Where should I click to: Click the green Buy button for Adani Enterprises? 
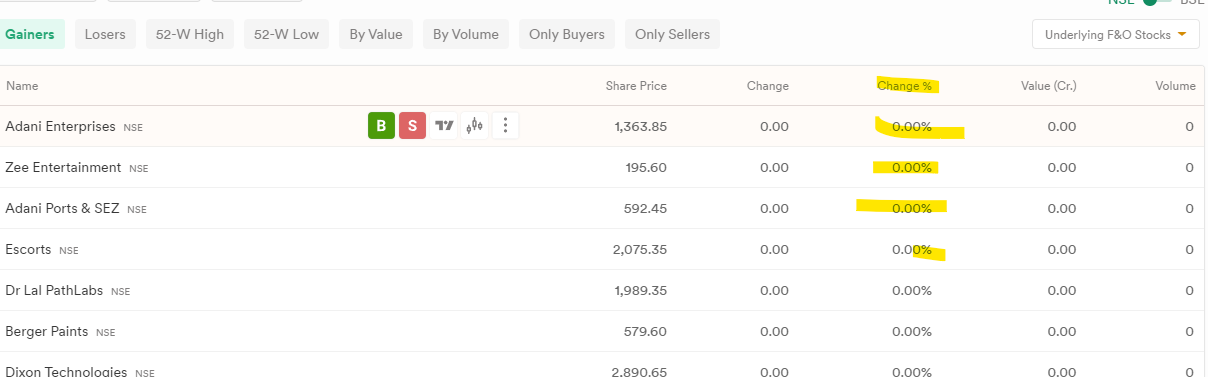click(381, 126)
